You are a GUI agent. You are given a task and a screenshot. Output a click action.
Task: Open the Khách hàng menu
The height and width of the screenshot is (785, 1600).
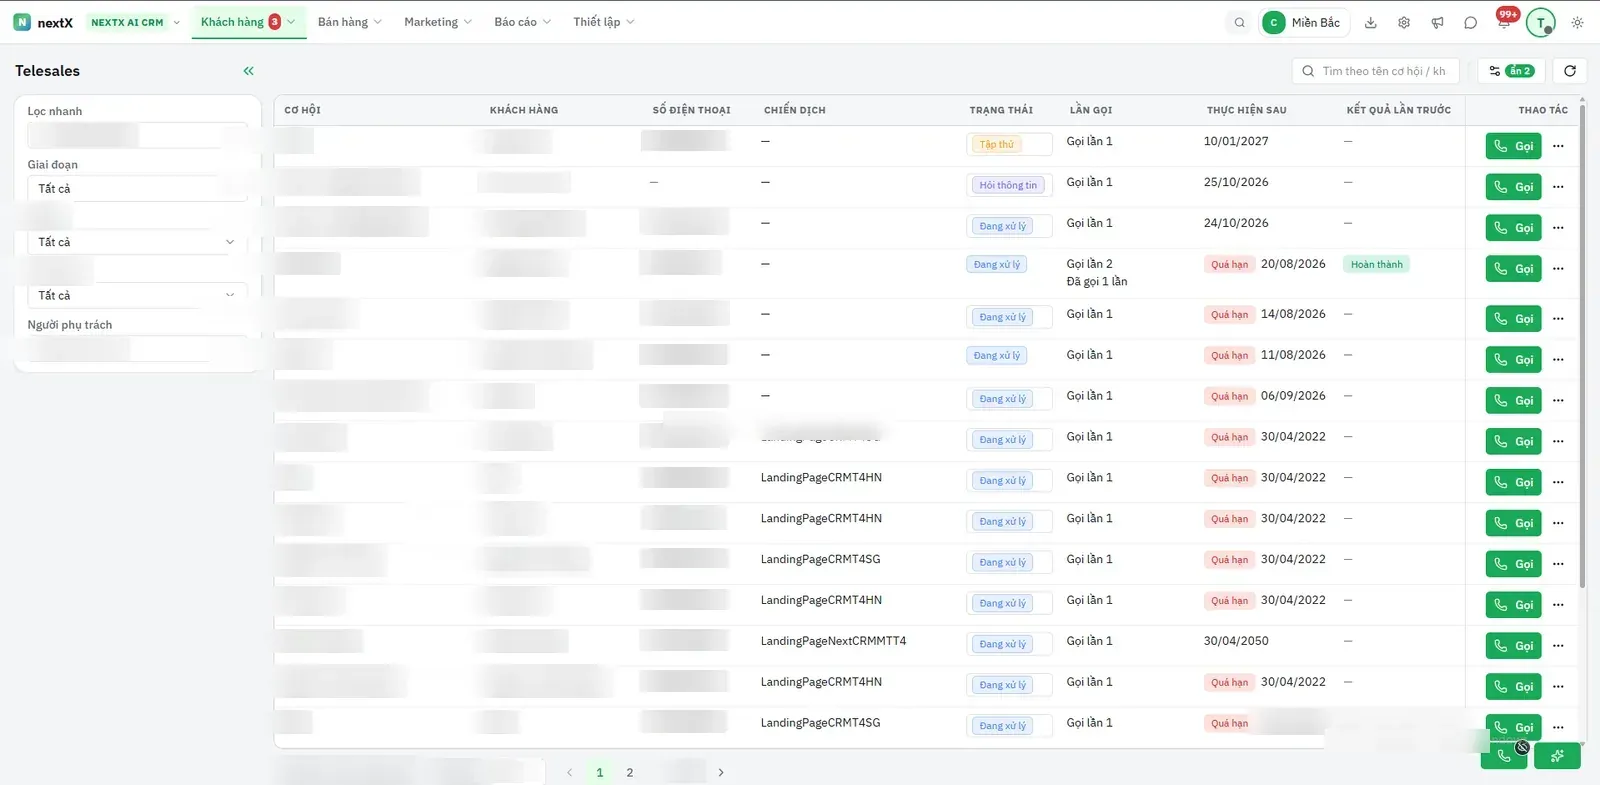pyautogui.click(x=248, y=22)
